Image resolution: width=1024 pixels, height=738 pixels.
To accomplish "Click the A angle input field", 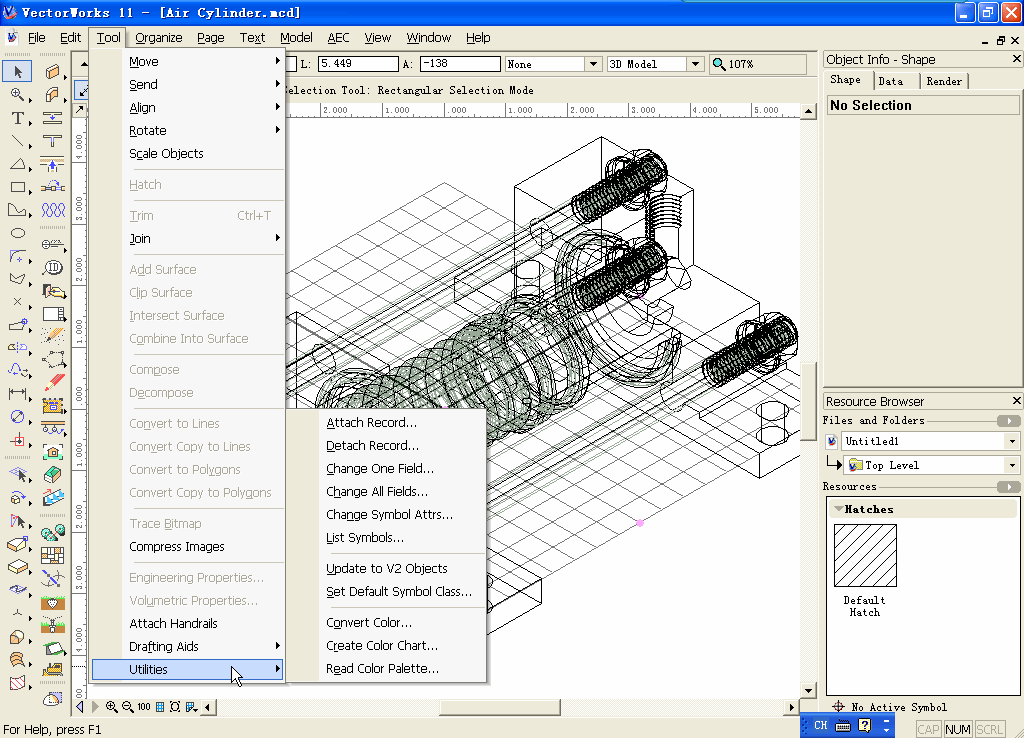I will click(x=460, y=64).
